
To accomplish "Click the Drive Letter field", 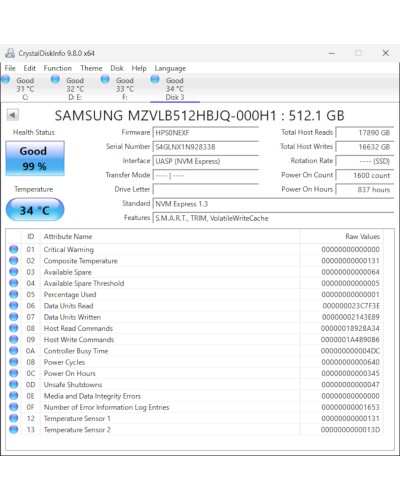I will [205, 190].
